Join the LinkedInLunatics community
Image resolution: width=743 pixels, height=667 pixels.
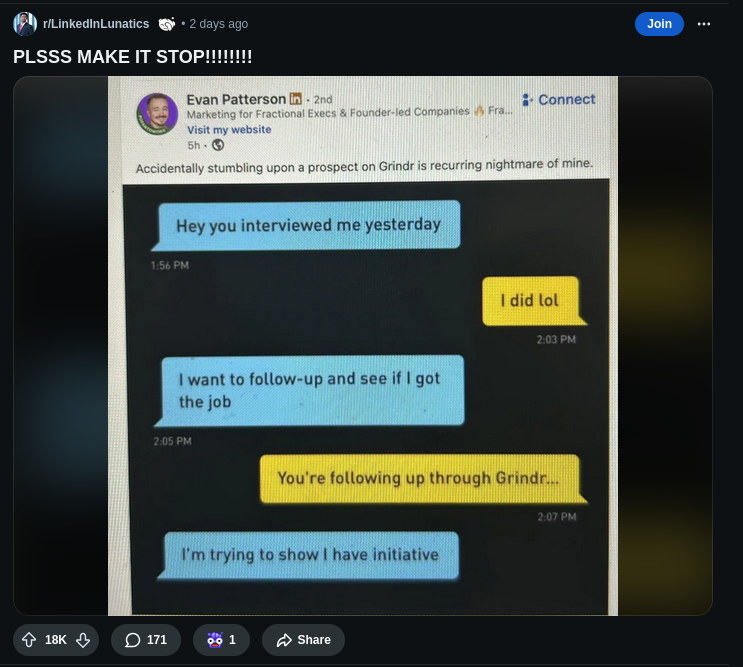click(659, 24)
